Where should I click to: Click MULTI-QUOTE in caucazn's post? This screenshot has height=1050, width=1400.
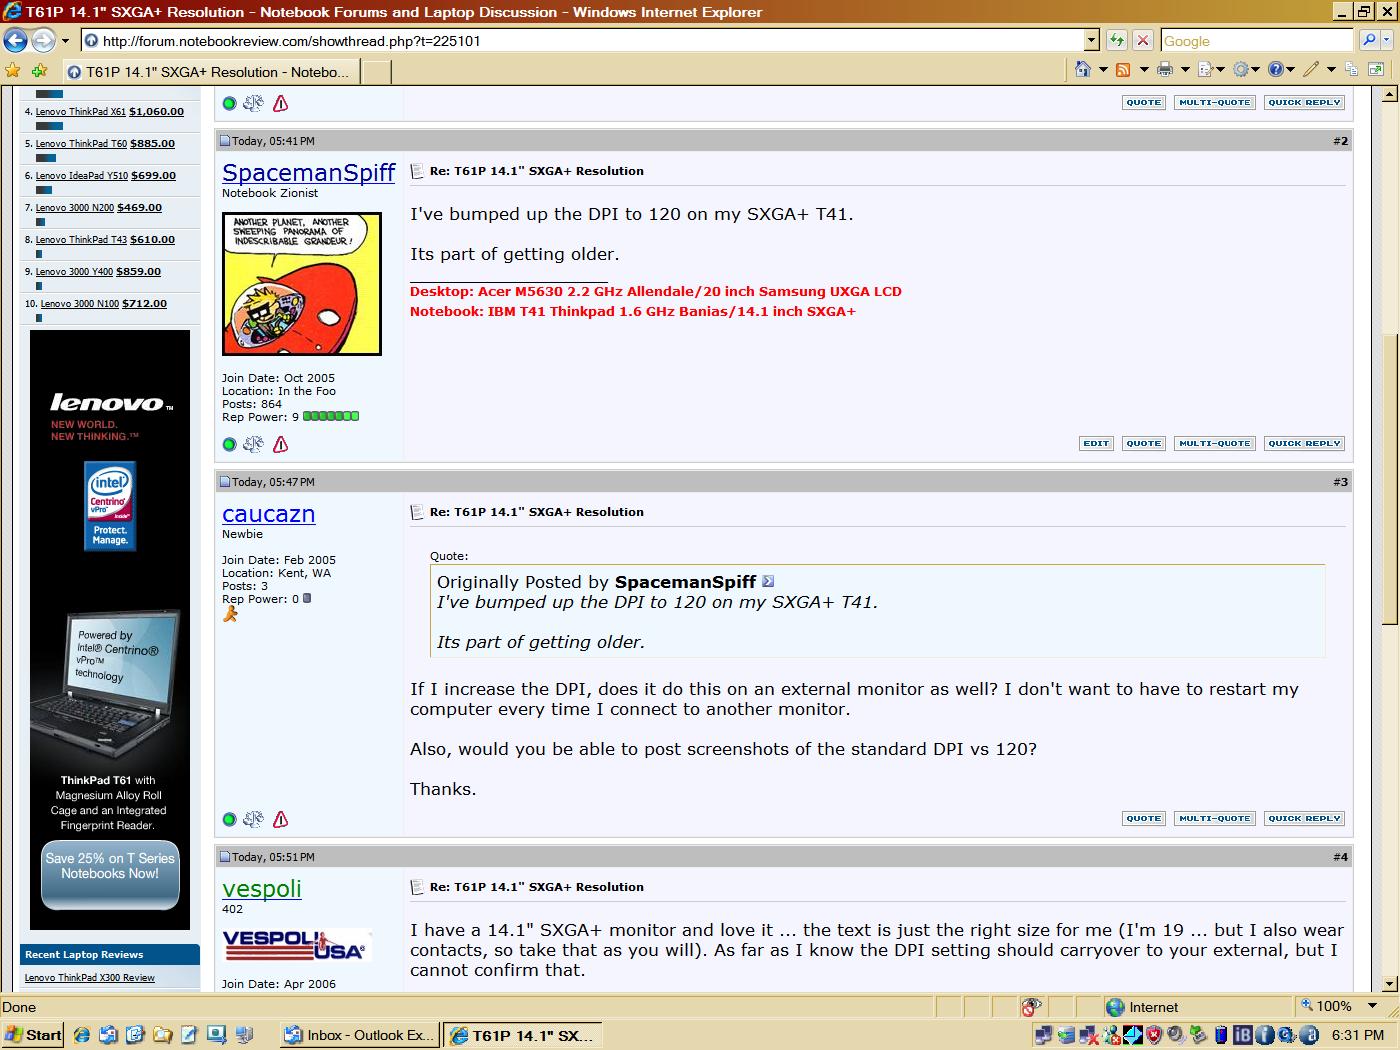[1214, 819]
